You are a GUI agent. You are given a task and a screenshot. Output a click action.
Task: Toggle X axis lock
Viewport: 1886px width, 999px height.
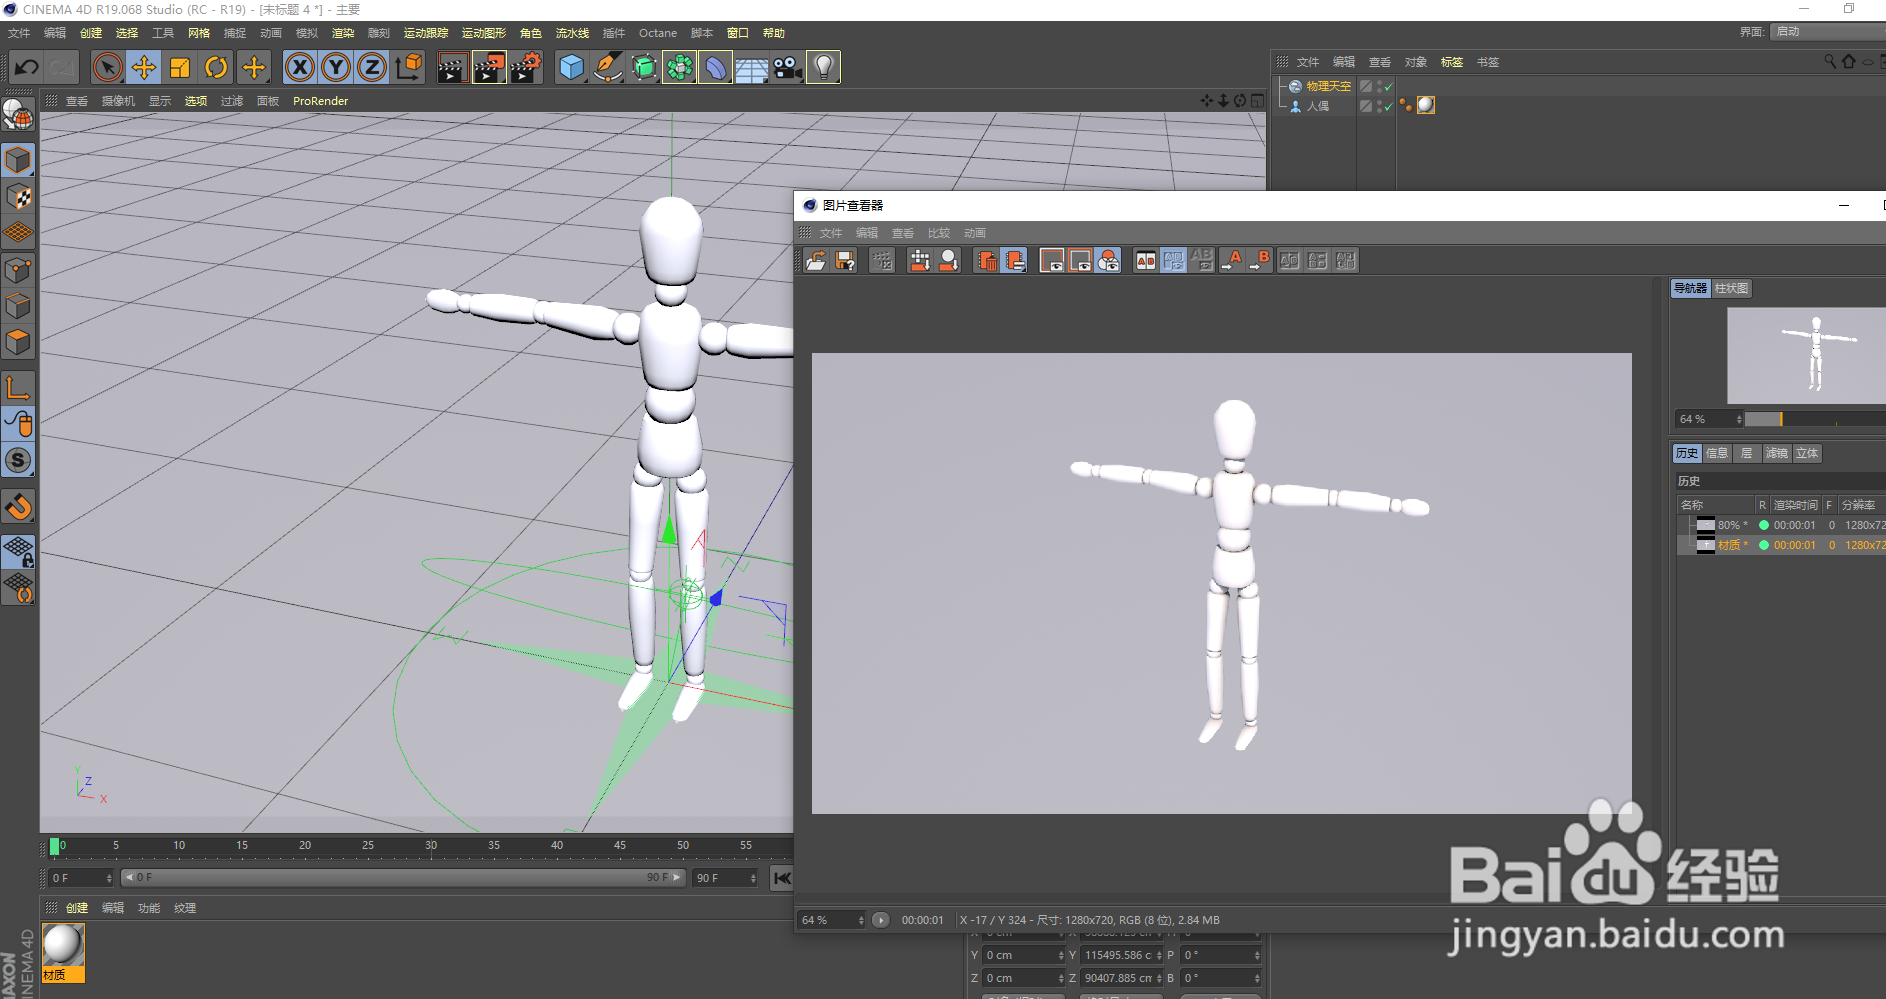coord(299,68)
